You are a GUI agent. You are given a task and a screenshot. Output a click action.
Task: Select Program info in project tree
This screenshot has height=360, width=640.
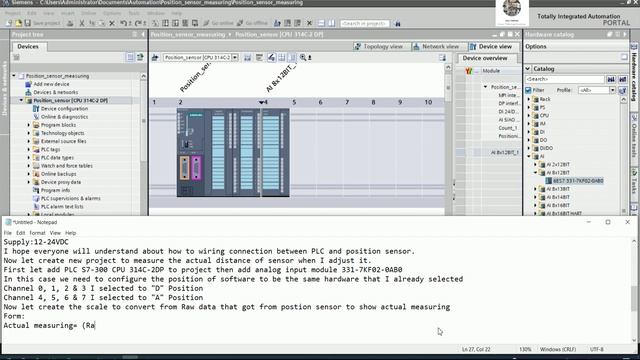click(x=51, y=190)
